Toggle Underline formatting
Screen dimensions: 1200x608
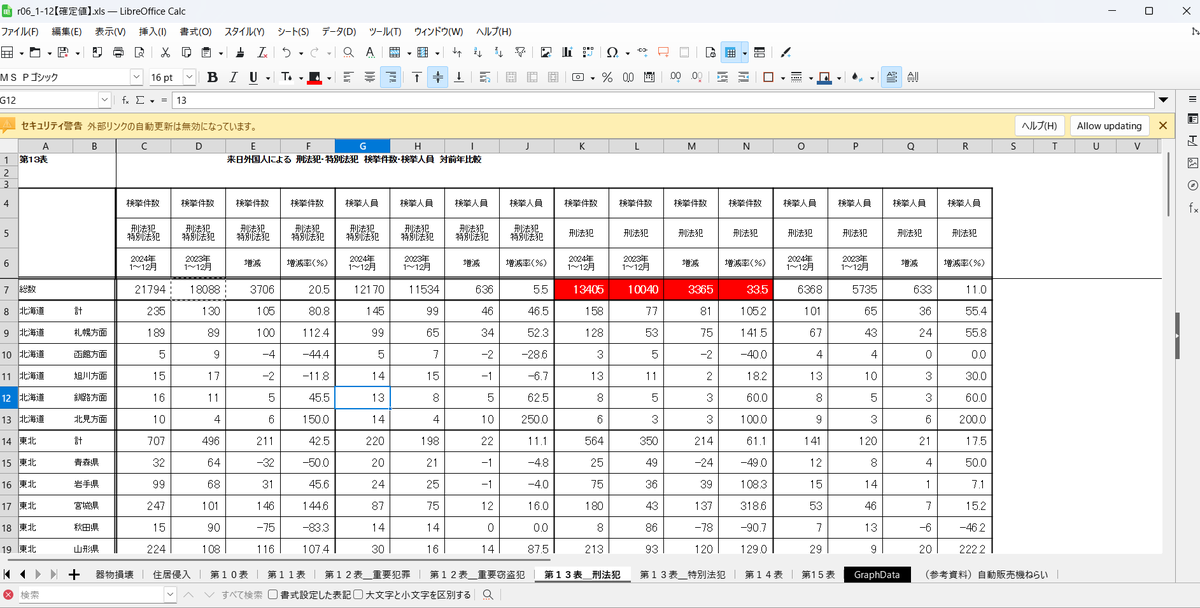point(253,77)
